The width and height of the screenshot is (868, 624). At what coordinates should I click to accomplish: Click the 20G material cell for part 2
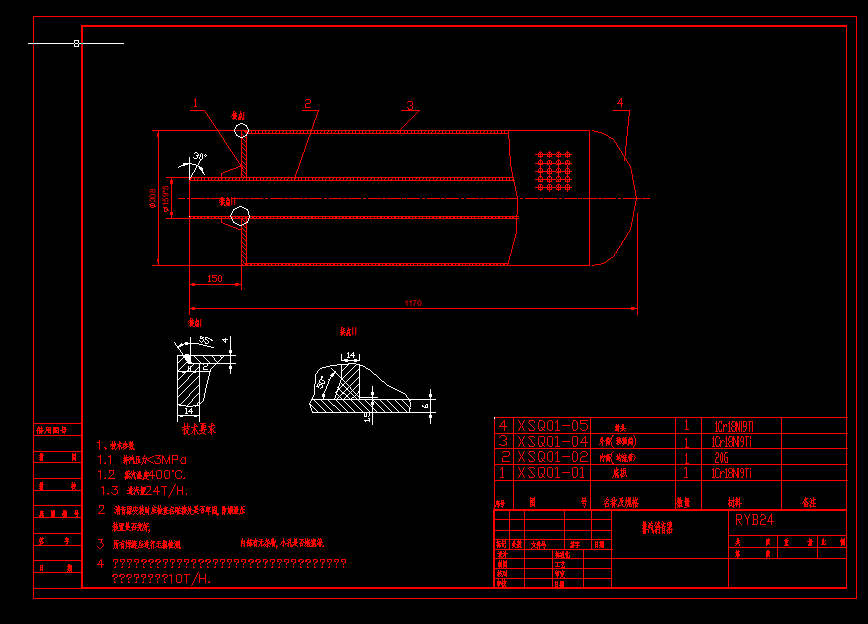coord(737,456)
